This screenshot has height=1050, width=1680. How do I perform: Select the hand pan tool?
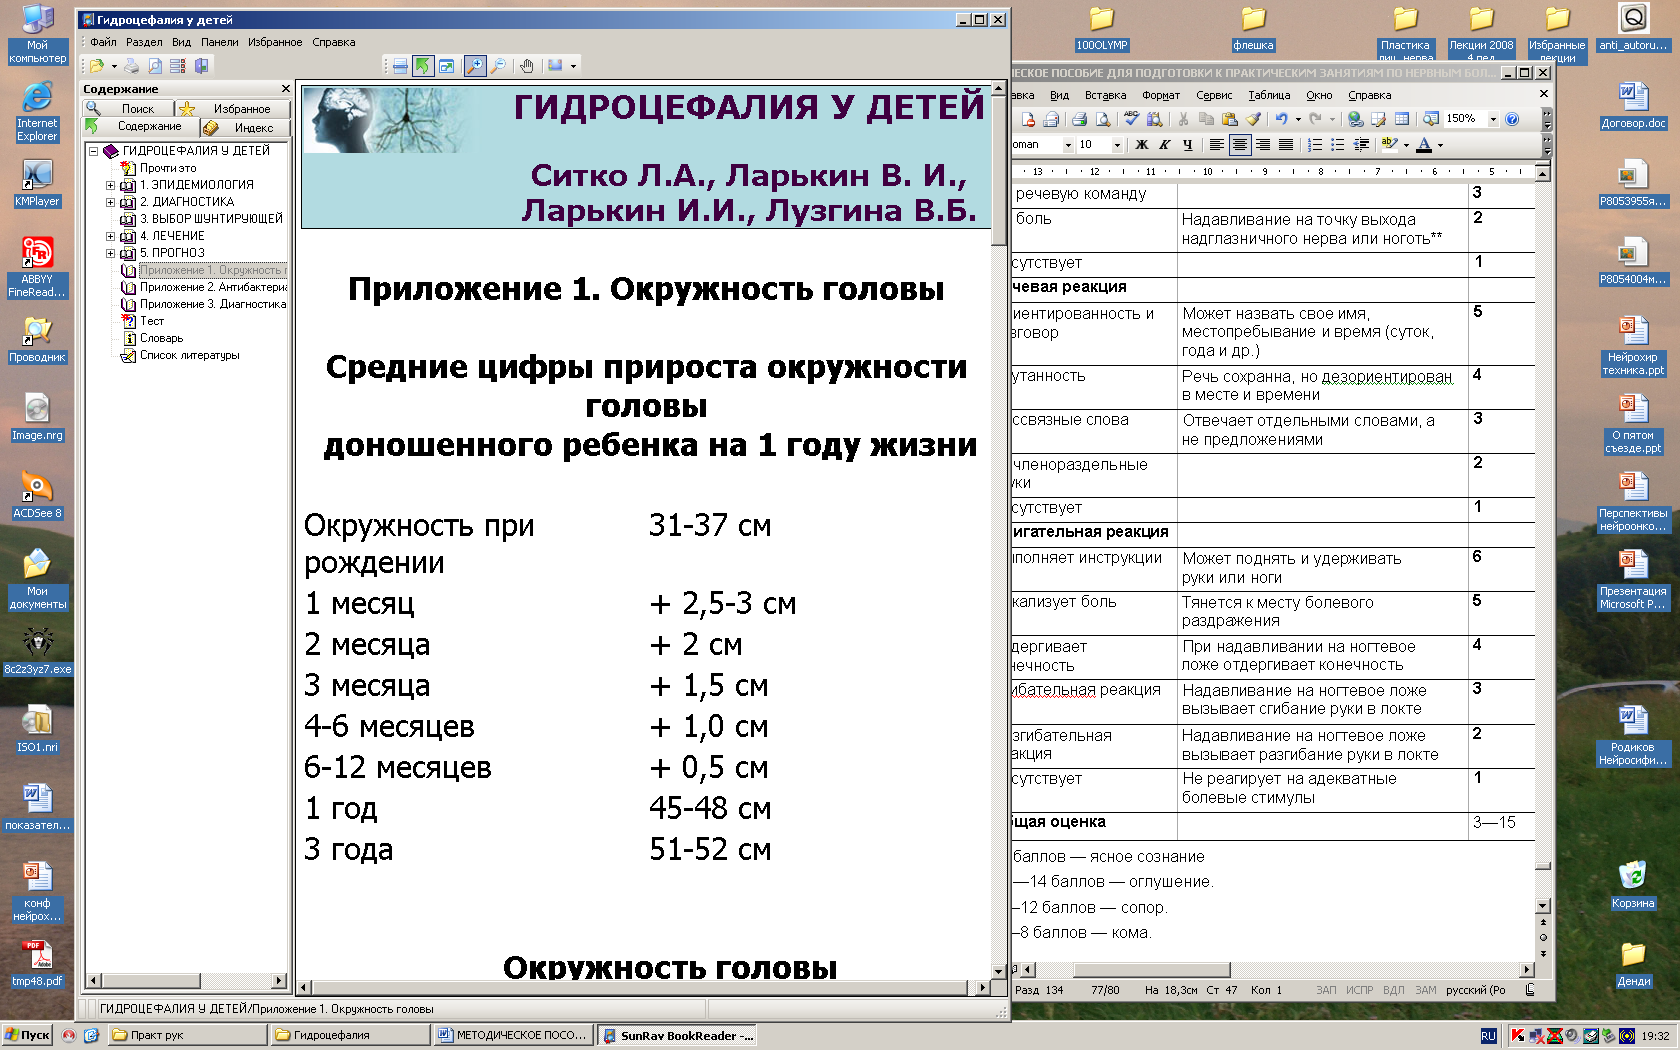click(x=526, y=66)
